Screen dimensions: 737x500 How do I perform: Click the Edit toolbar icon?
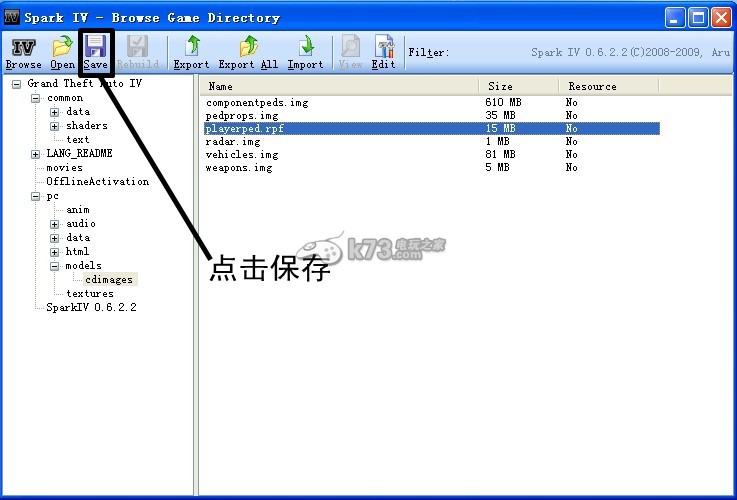[x=383, y=52]
